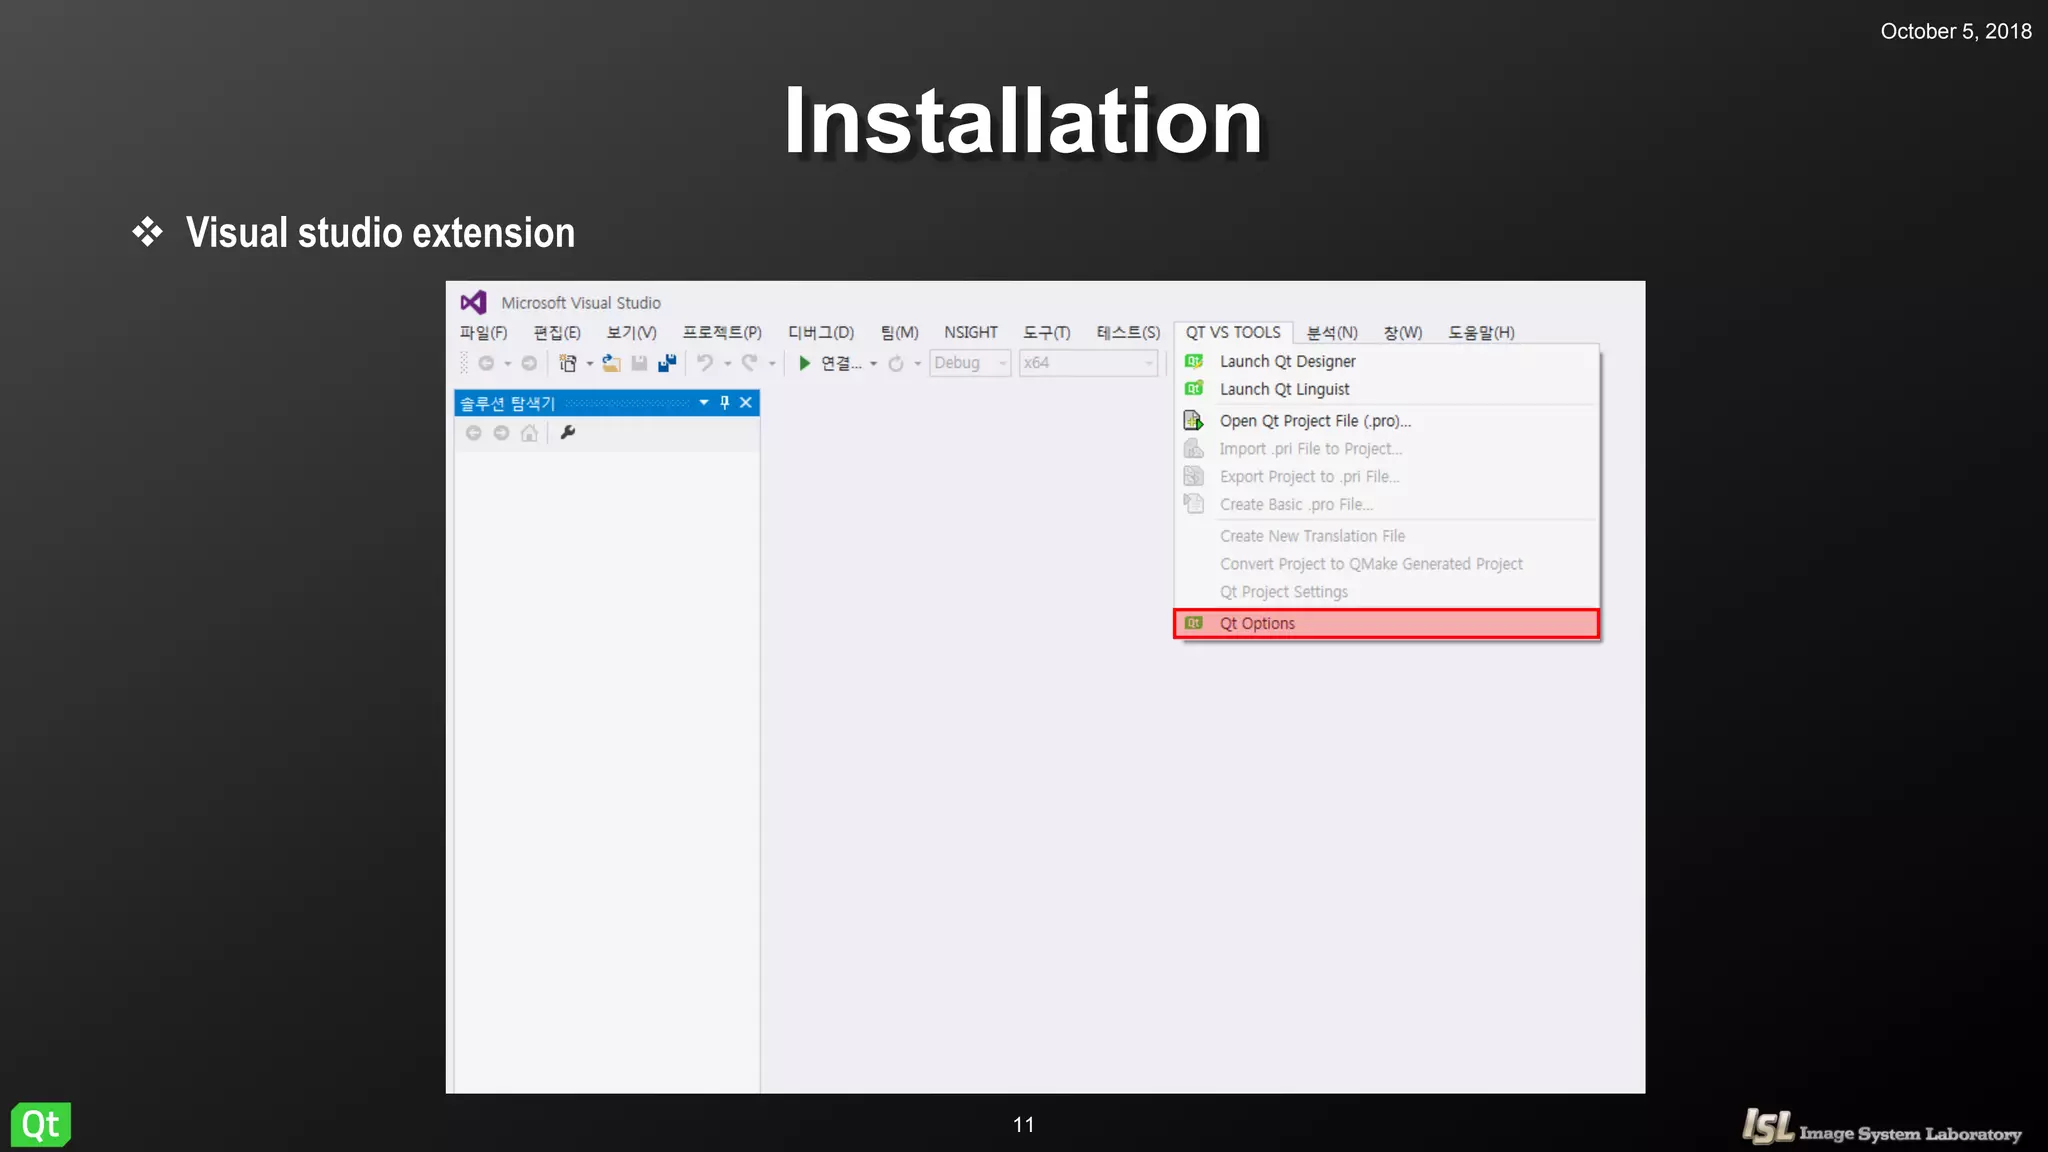Expand the Solution Explorer window options arrow
Viewport: 2048px width, 1152px height.
tap(704, 403)
